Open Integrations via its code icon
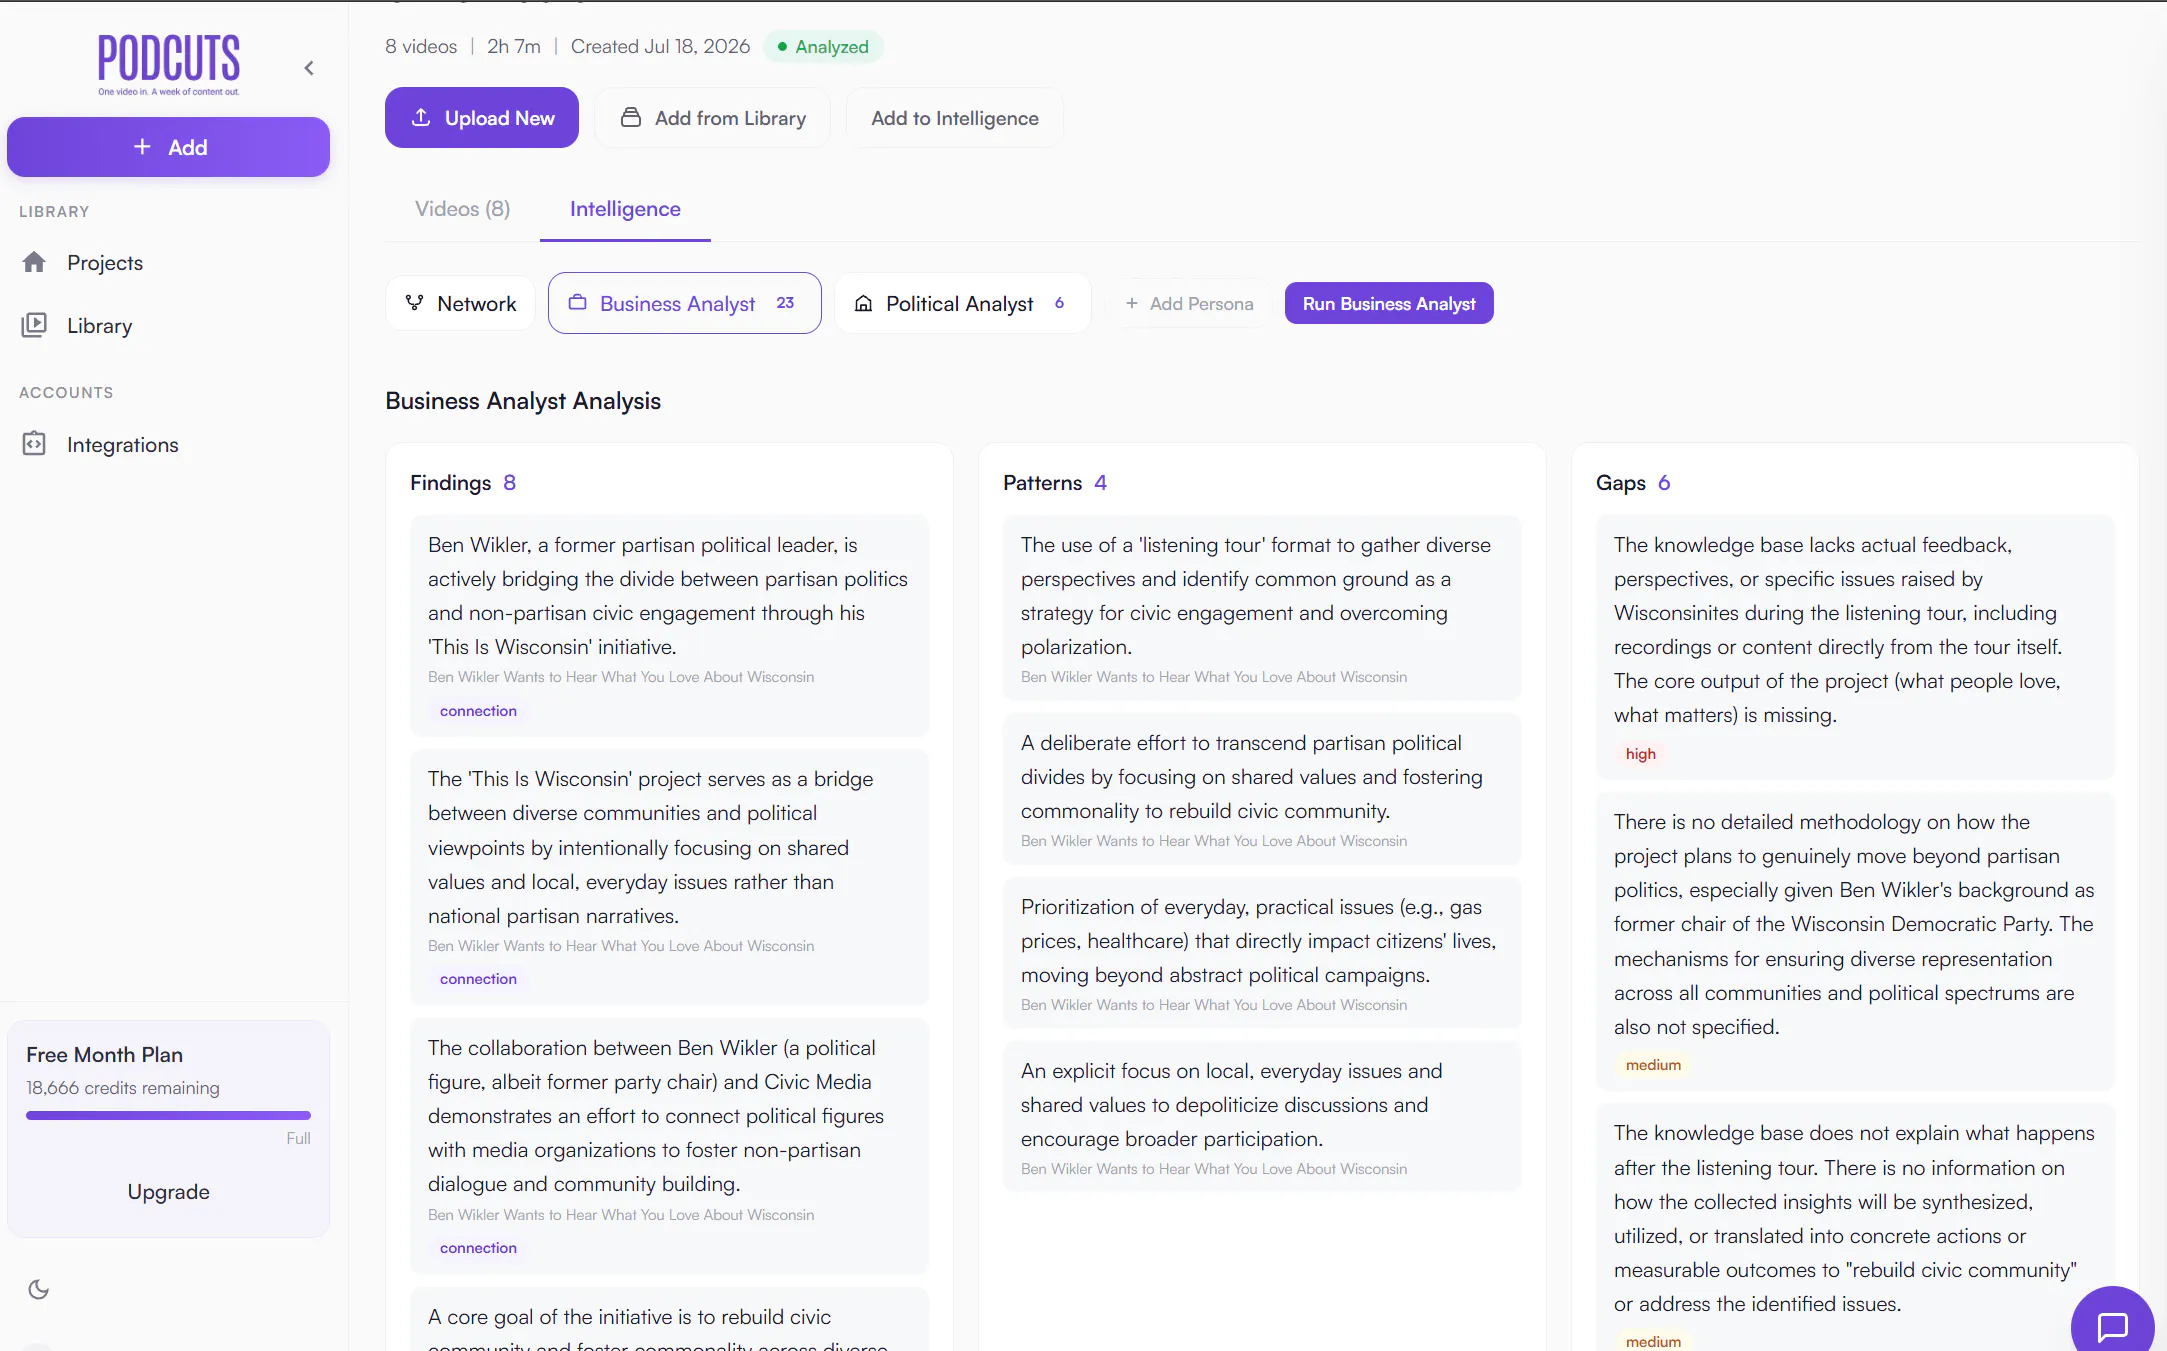 pyautogui.click(x=34, y=444)
